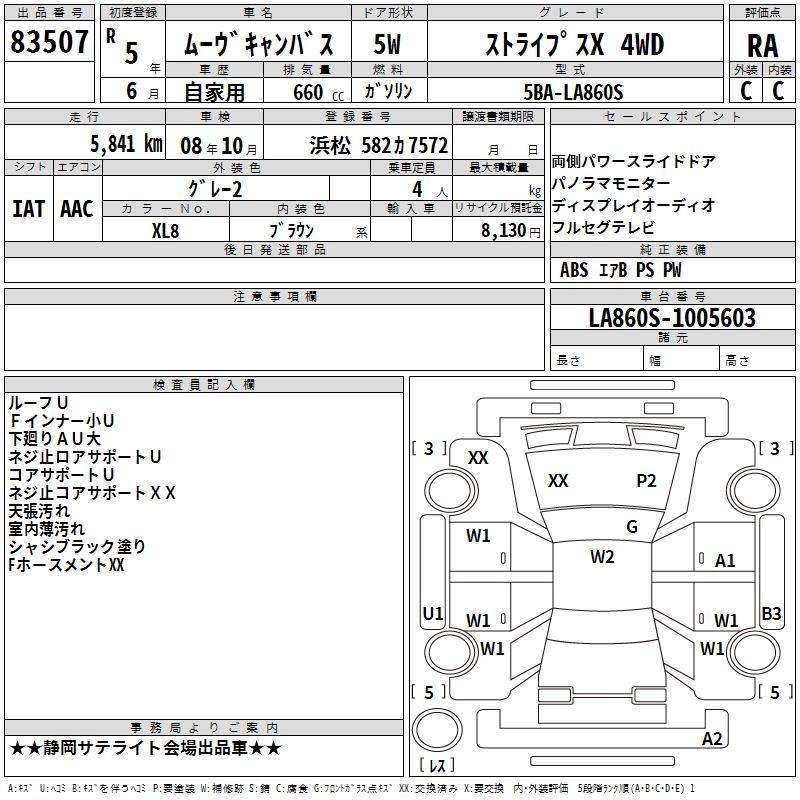Select equipment line ABS エアB PS PW
The width and height of the screenshot is (800, 800).
[x=620, y=270]
